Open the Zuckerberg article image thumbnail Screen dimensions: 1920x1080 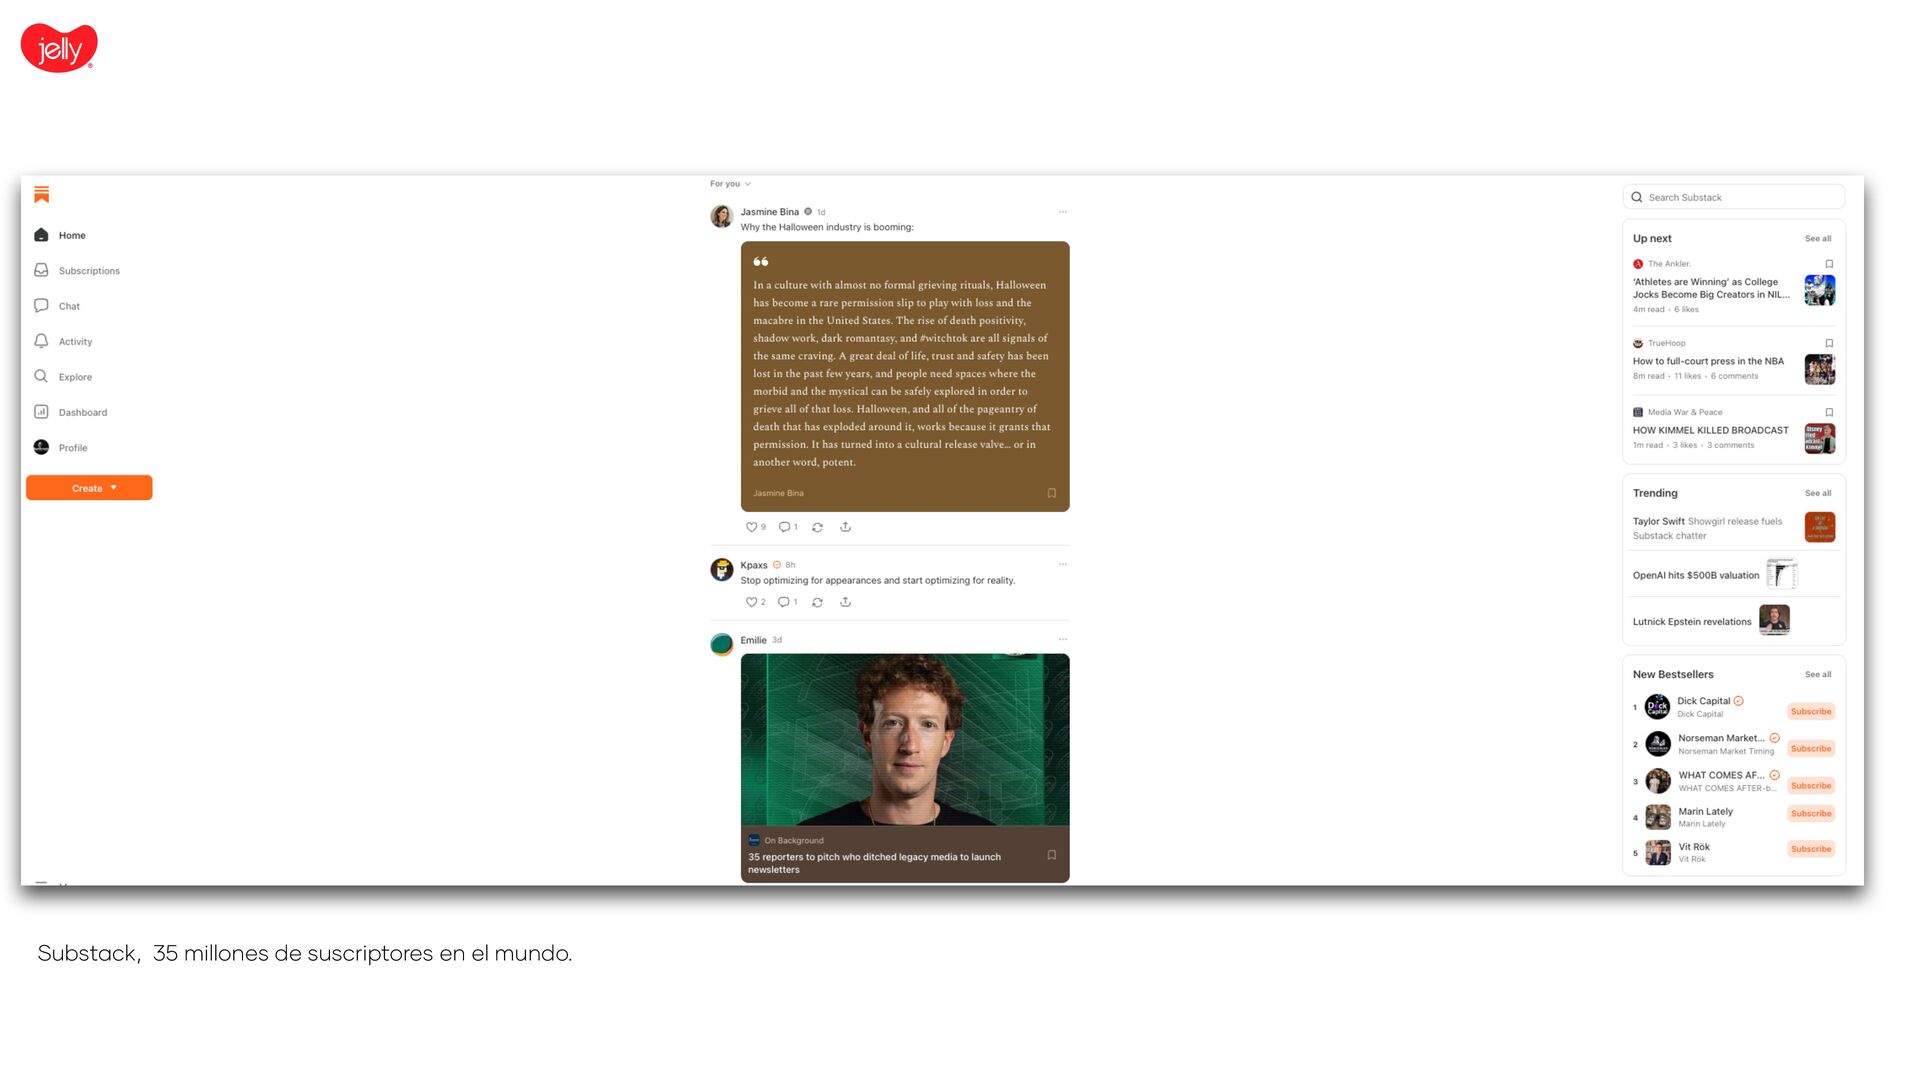pos(904,740)
